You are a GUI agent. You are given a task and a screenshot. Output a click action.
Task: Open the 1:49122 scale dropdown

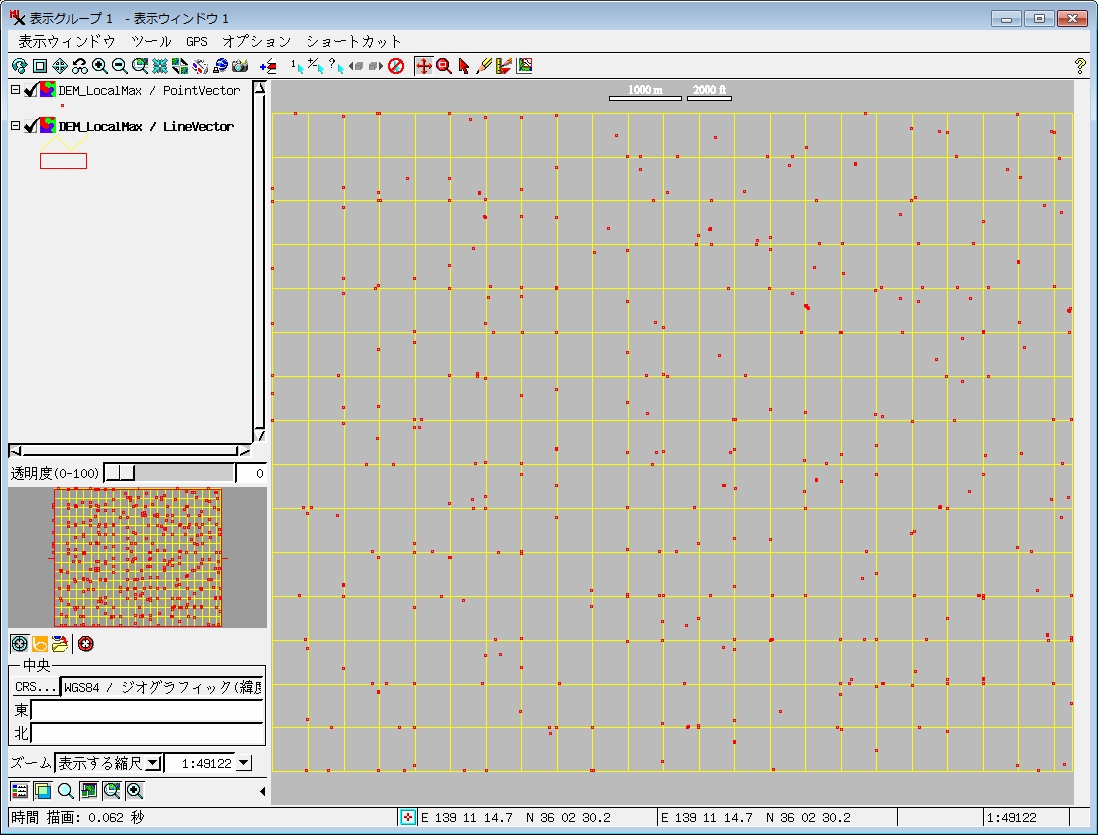click(x=244, y=763)
